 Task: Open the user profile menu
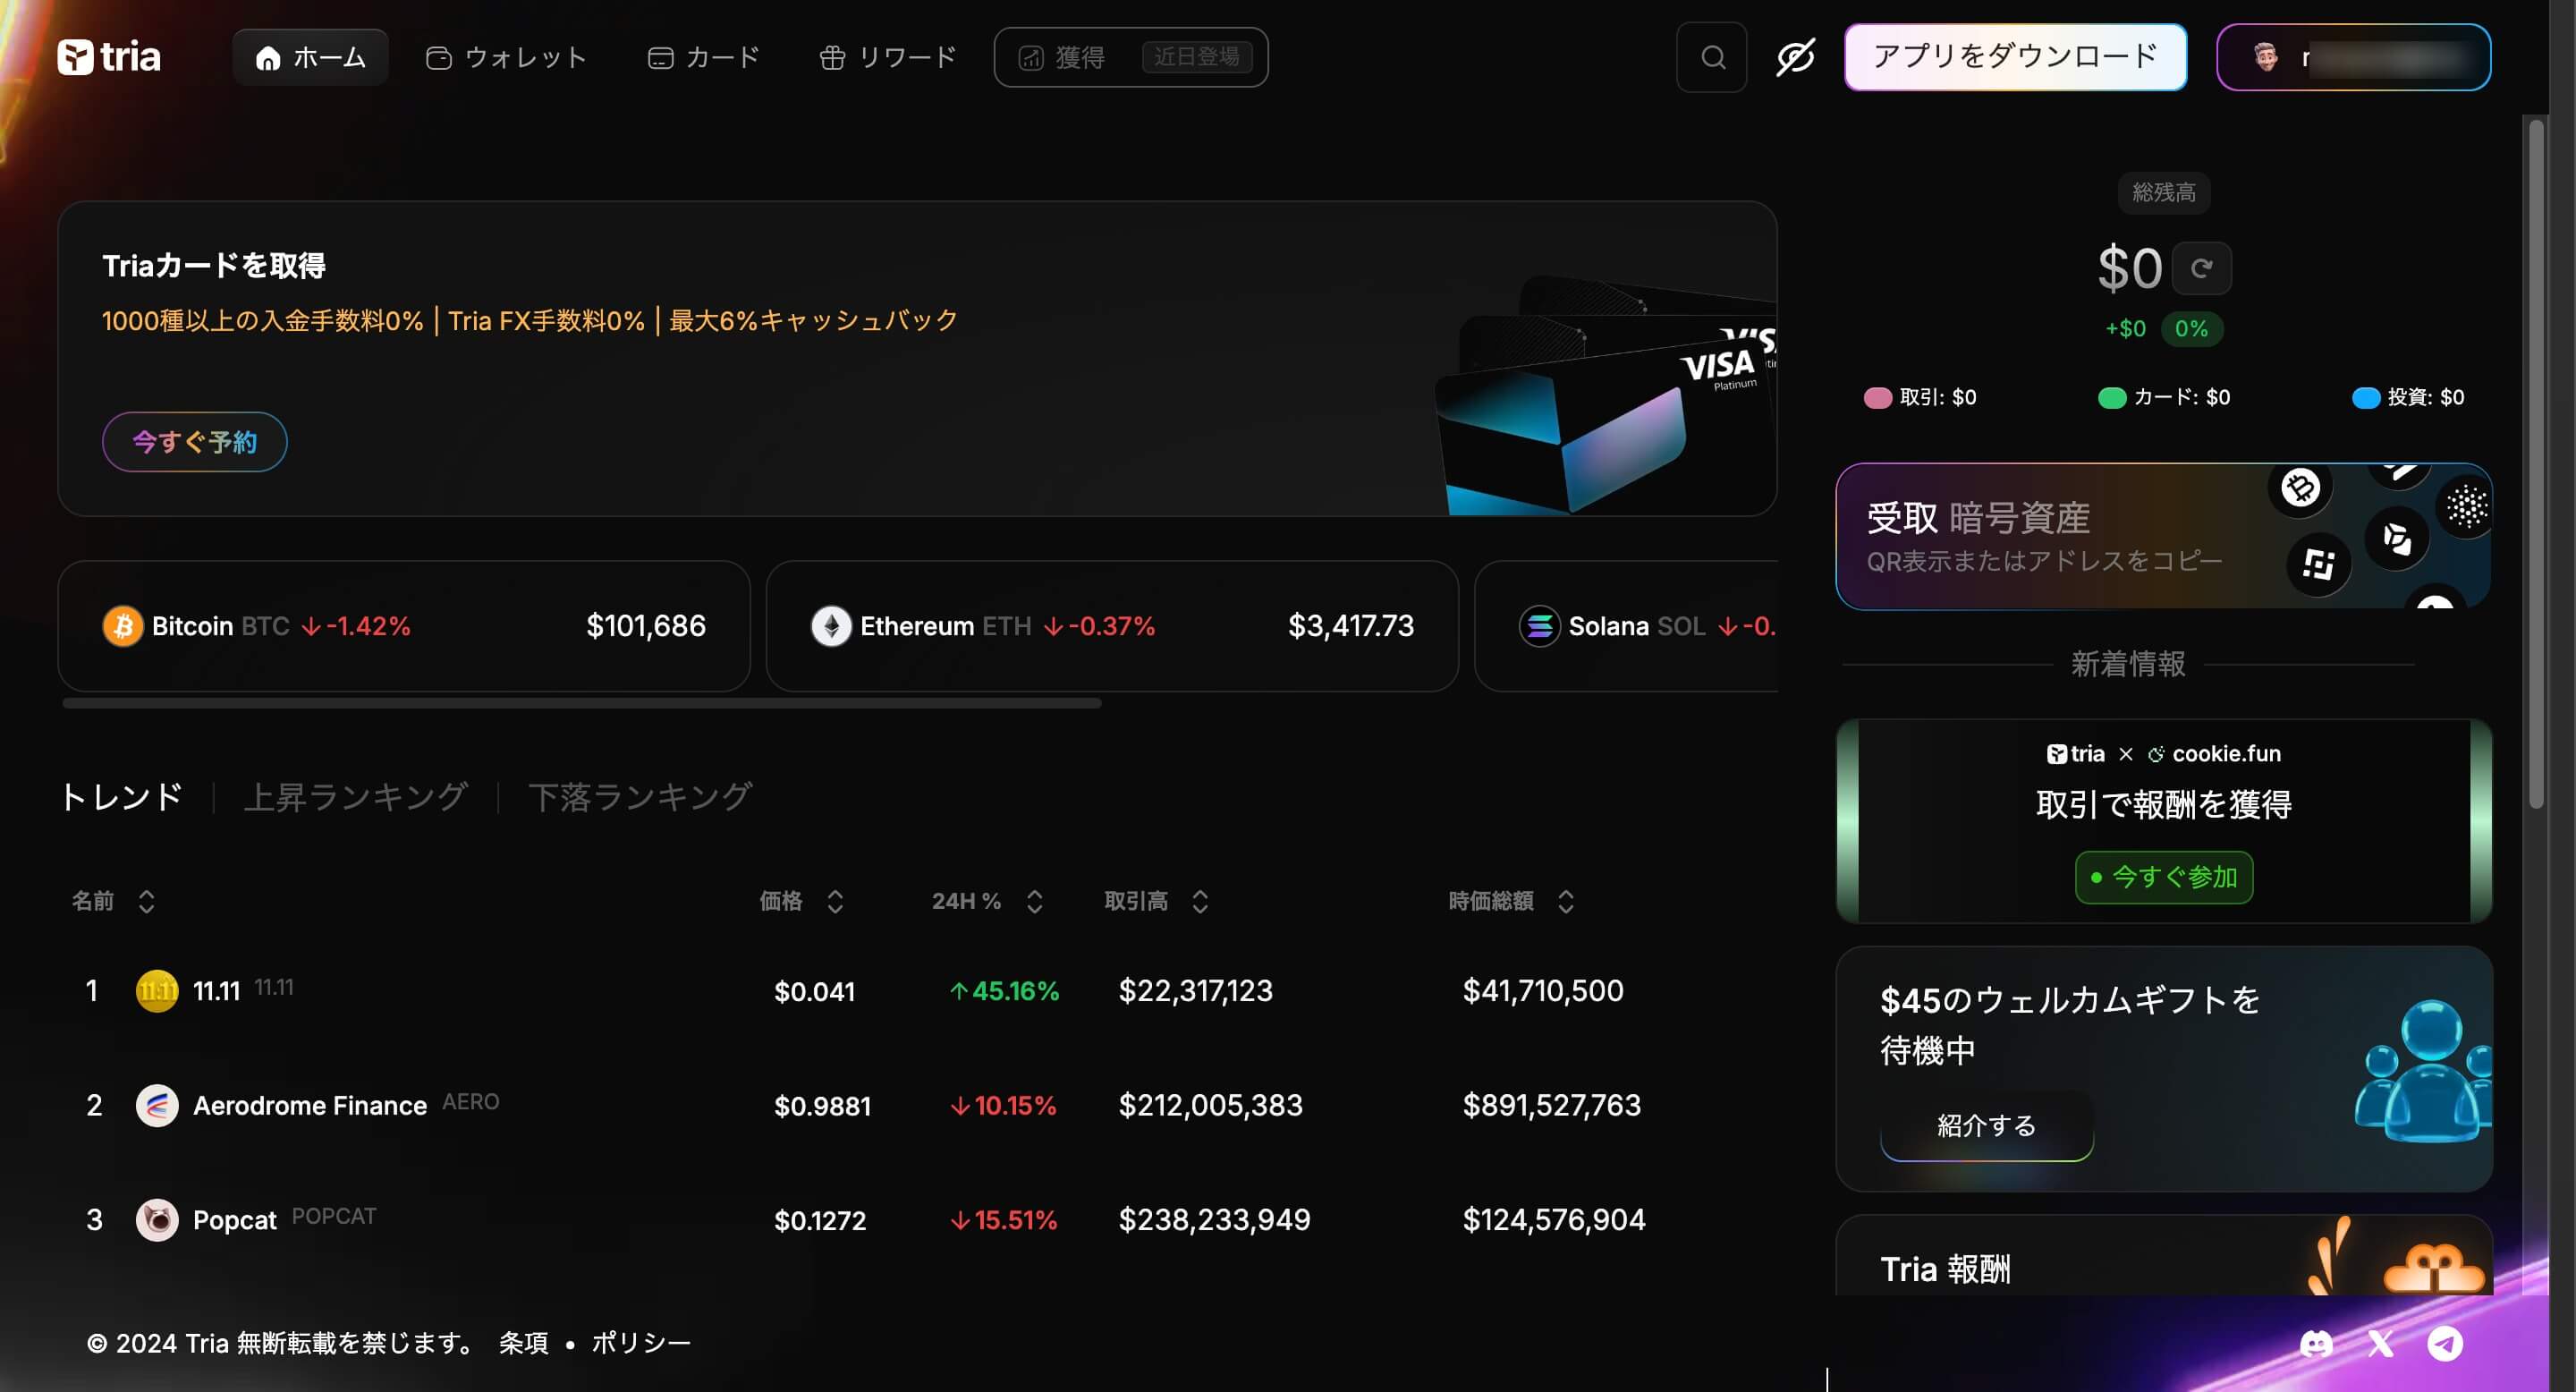coord(2353,57)
